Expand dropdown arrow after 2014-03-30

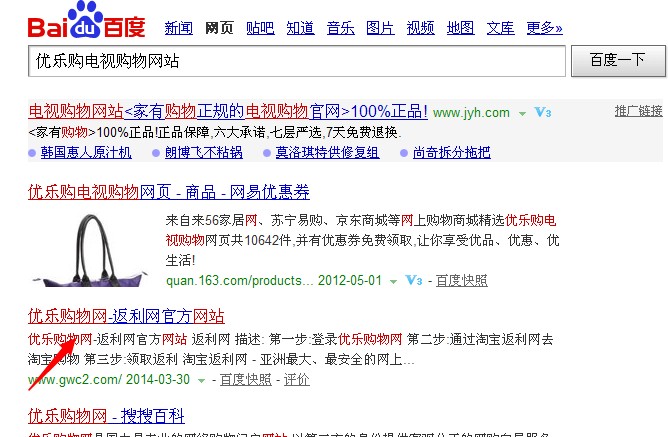202,380
